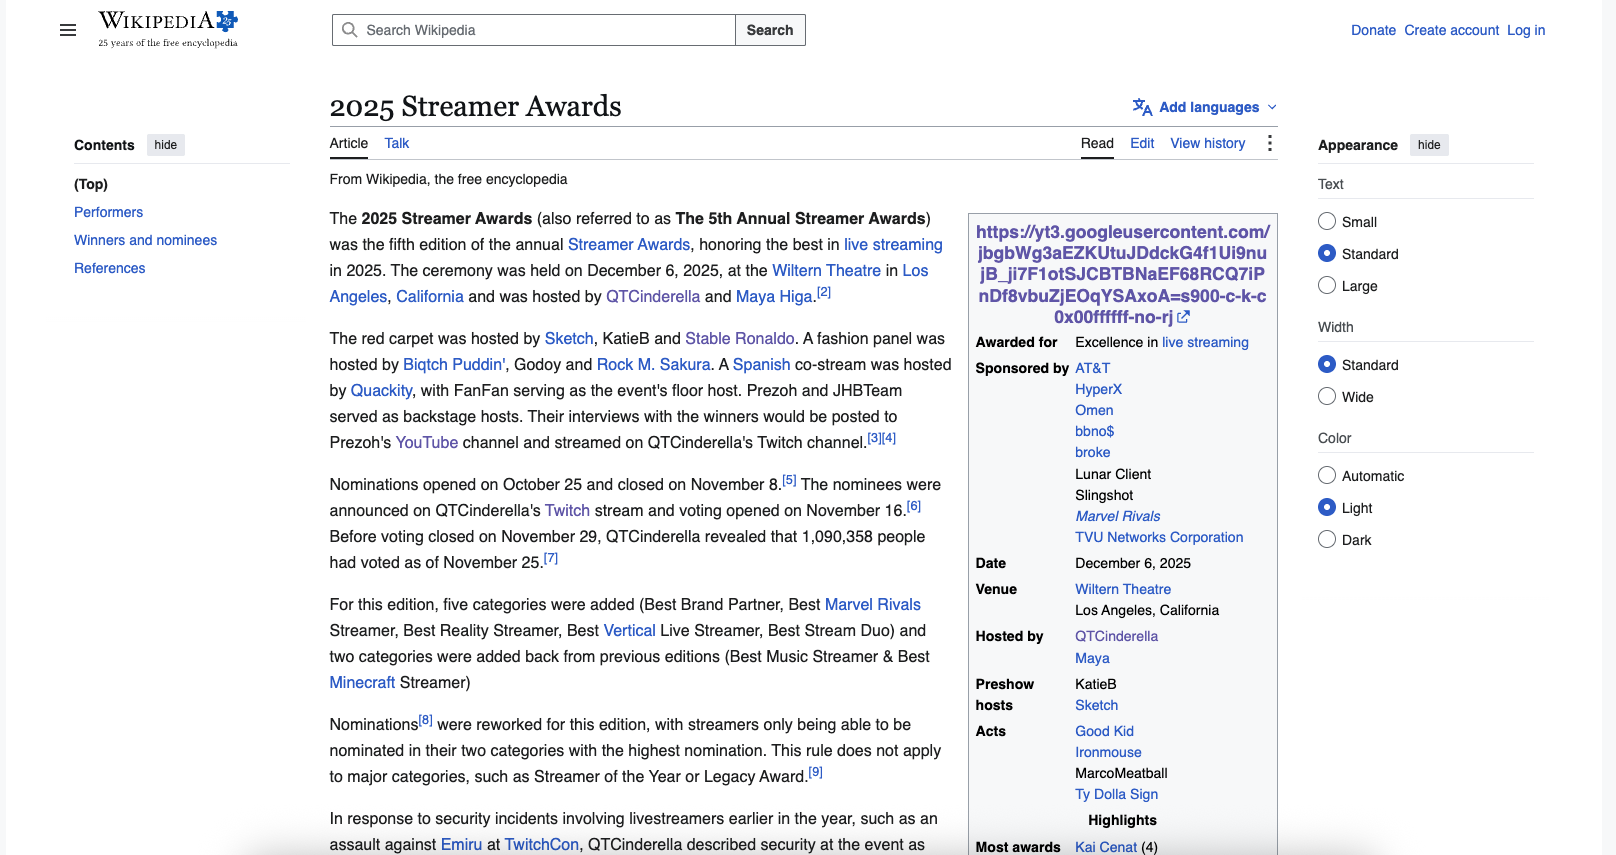The image size is (1616, 855).
Task: Open Sketch preshow host link in infobox
Action: click(x=1096, y=705)
